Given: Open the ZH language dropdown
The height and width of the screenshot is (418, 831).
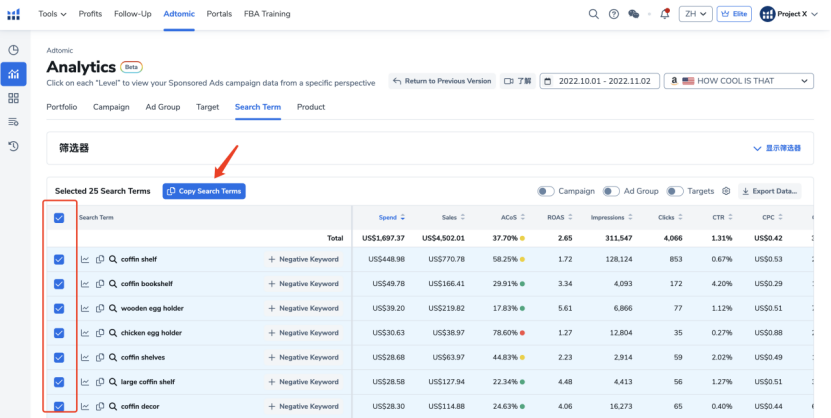Looking at the screenshot, I should (x=694, y=14).
